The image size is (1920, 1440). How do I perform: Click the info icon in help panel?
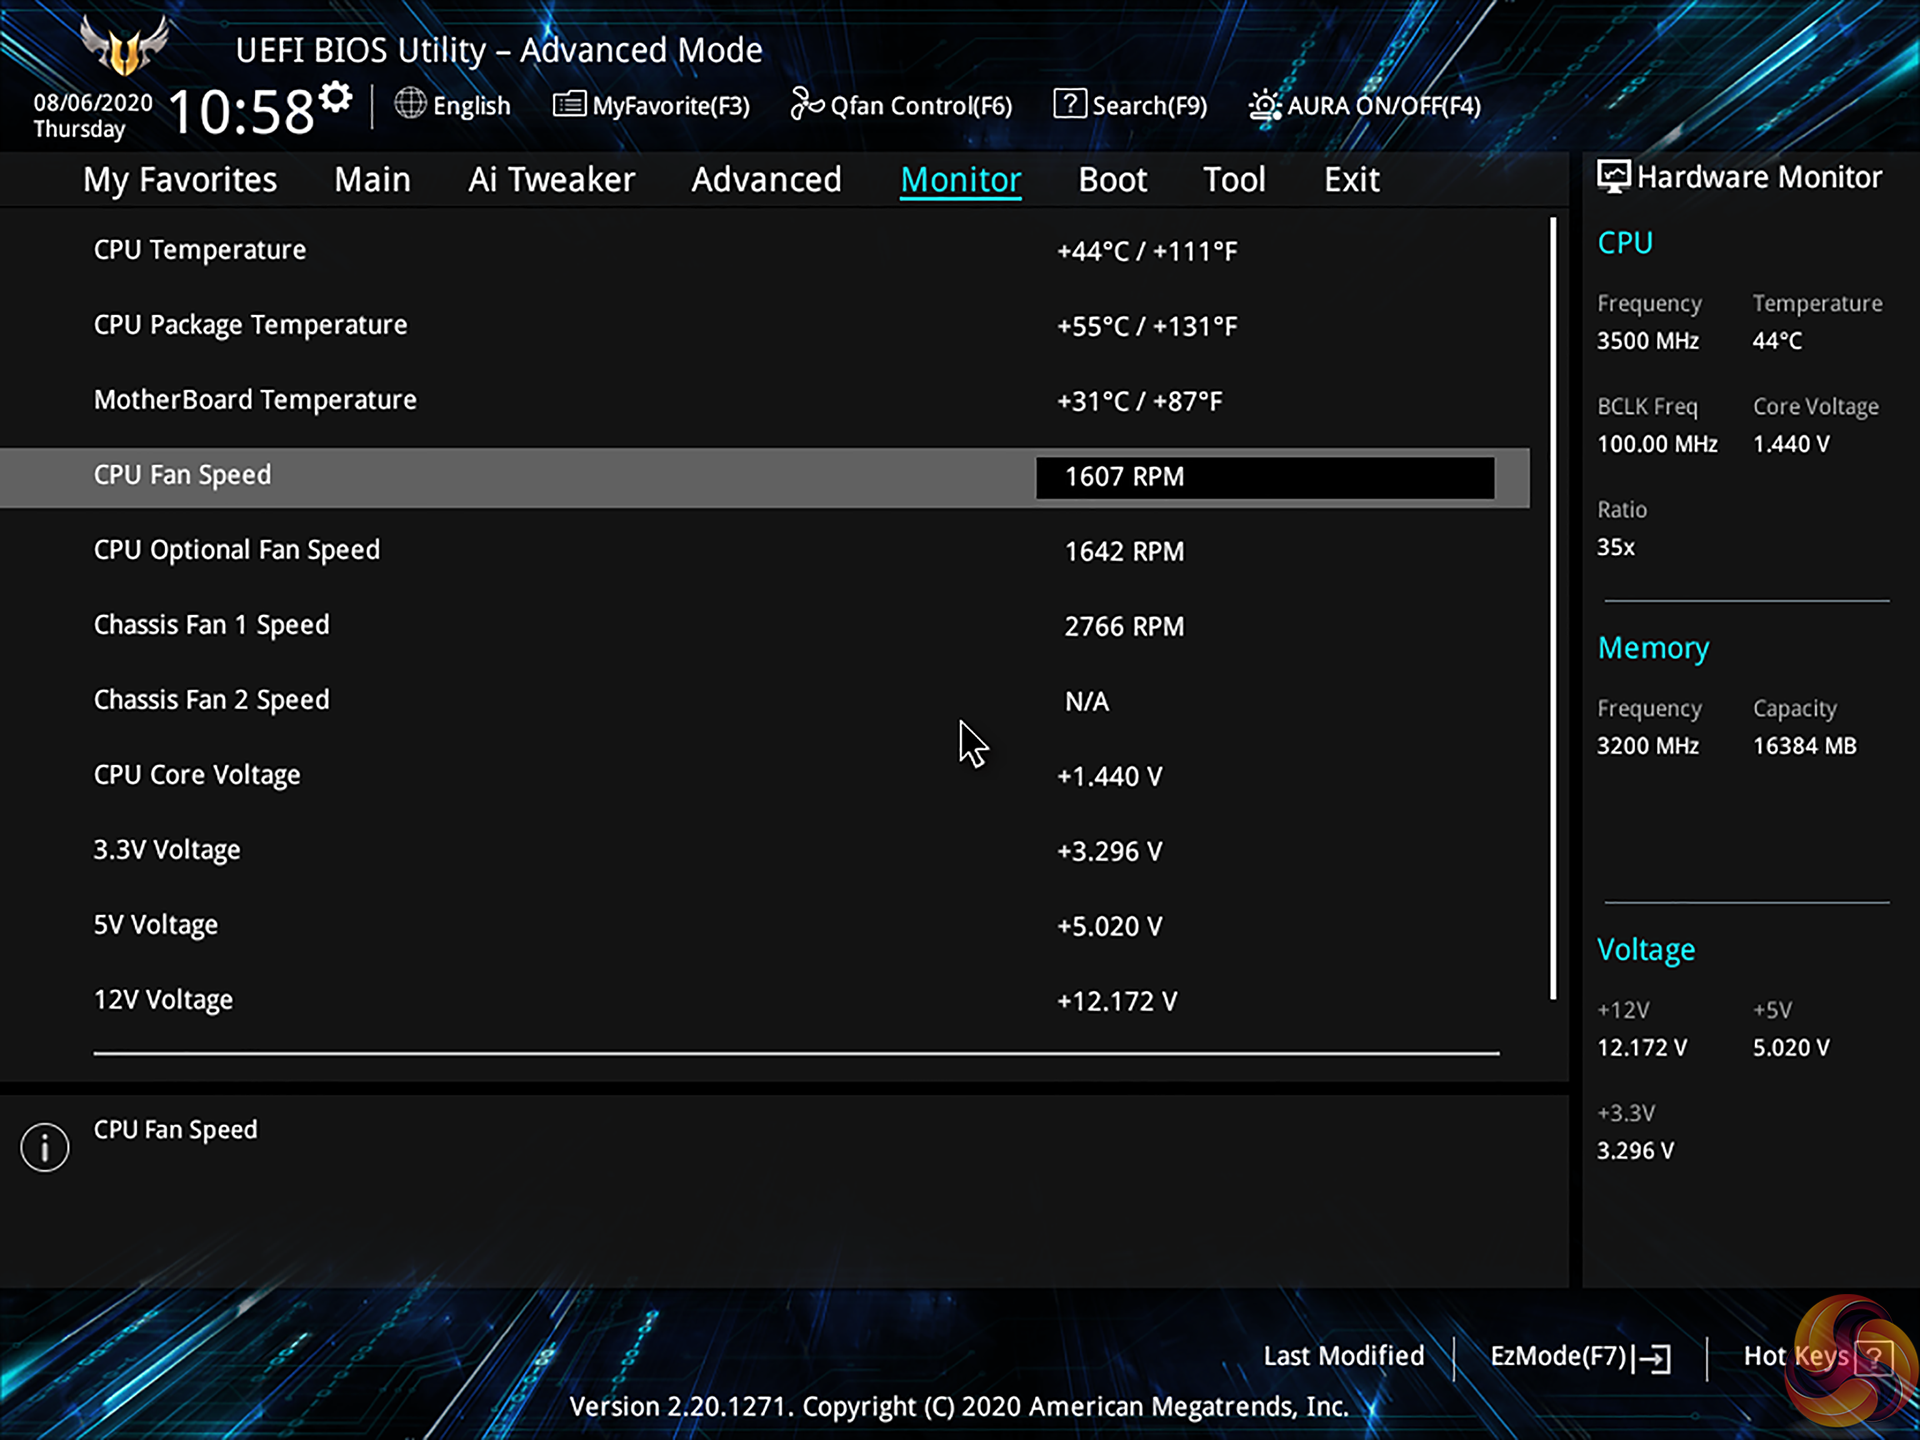click(45, 1147)
